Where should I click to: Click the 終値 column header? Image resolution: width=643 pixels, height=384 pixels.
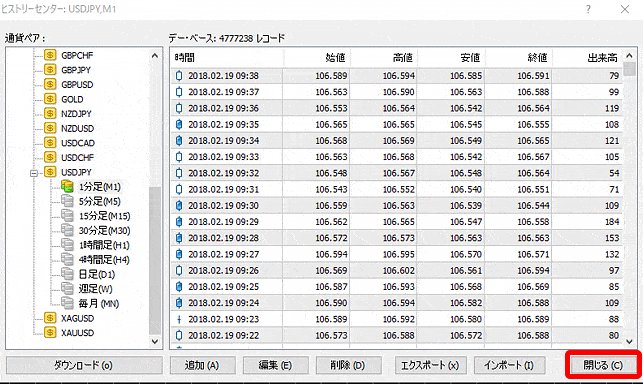pyautogui.click(x=518, y=57)
